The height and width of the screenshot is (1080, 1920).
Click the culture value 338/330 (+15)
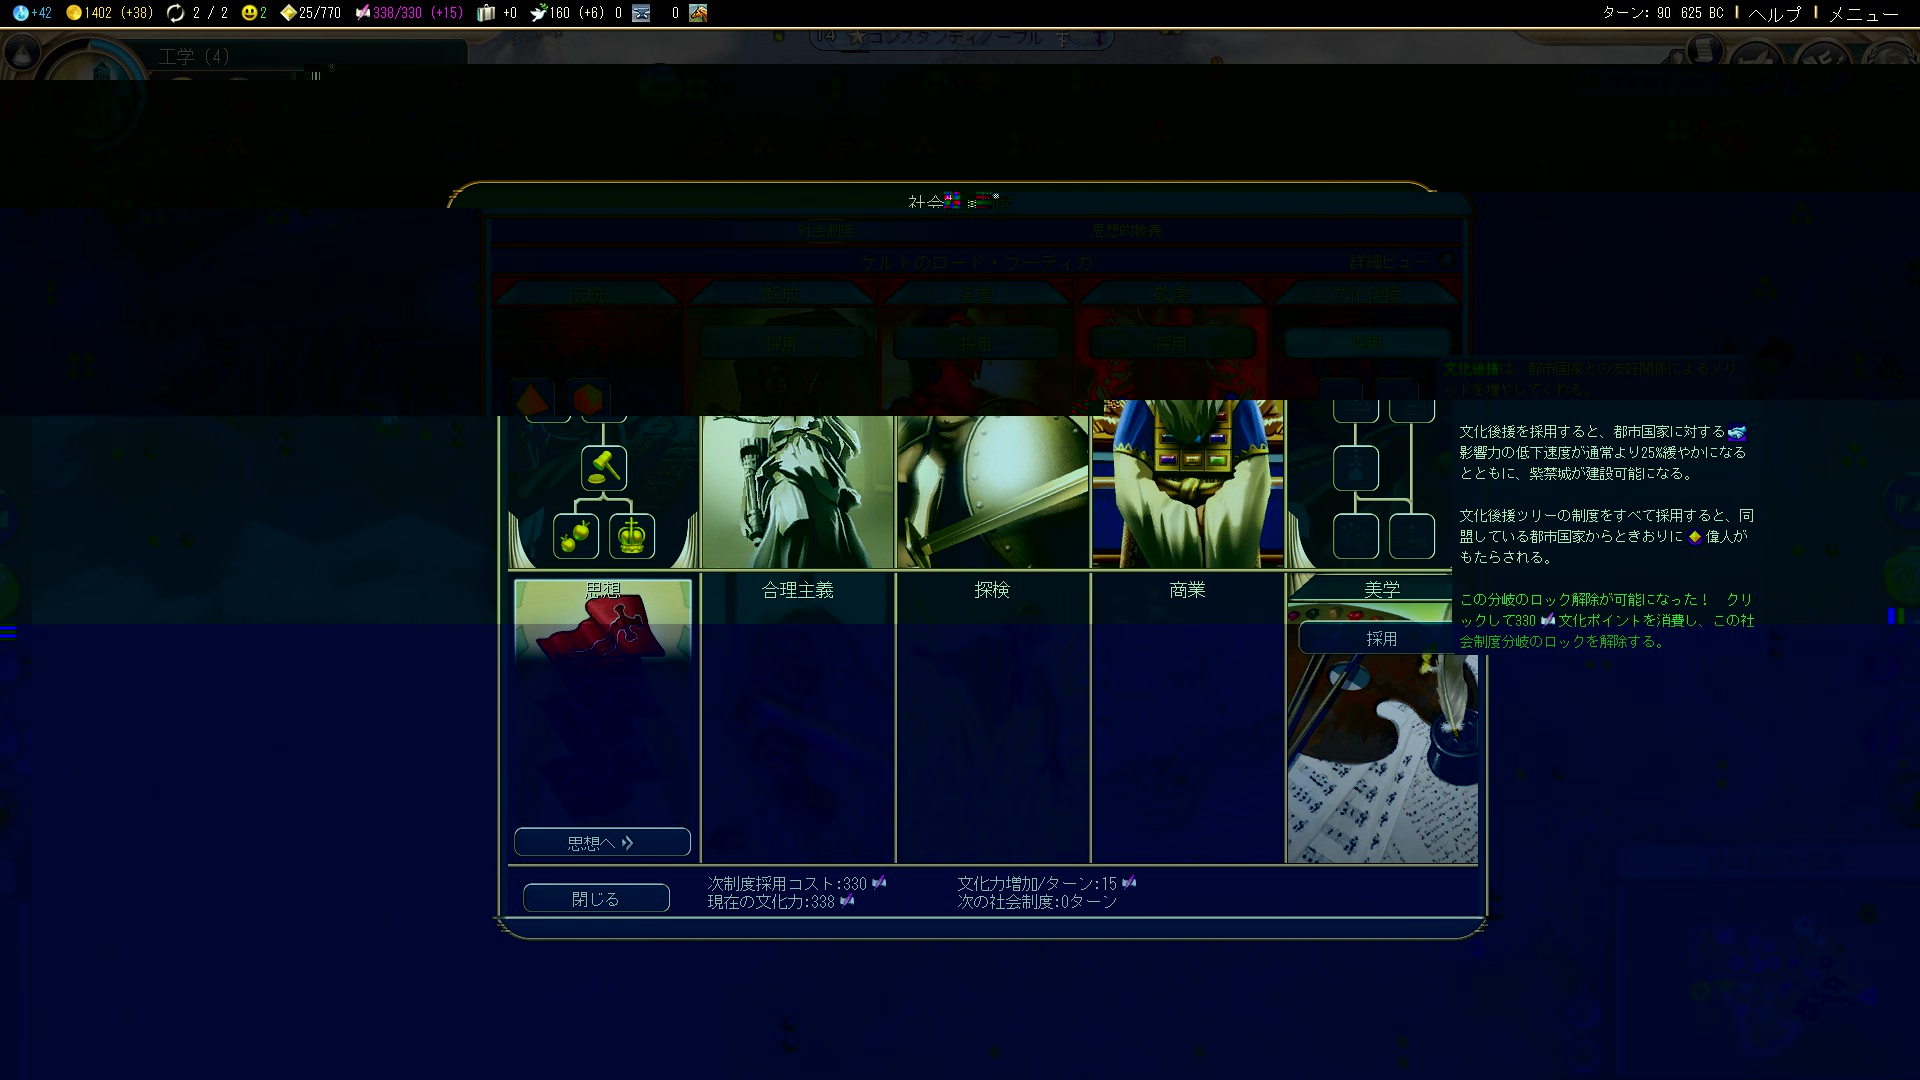(418, 13)
